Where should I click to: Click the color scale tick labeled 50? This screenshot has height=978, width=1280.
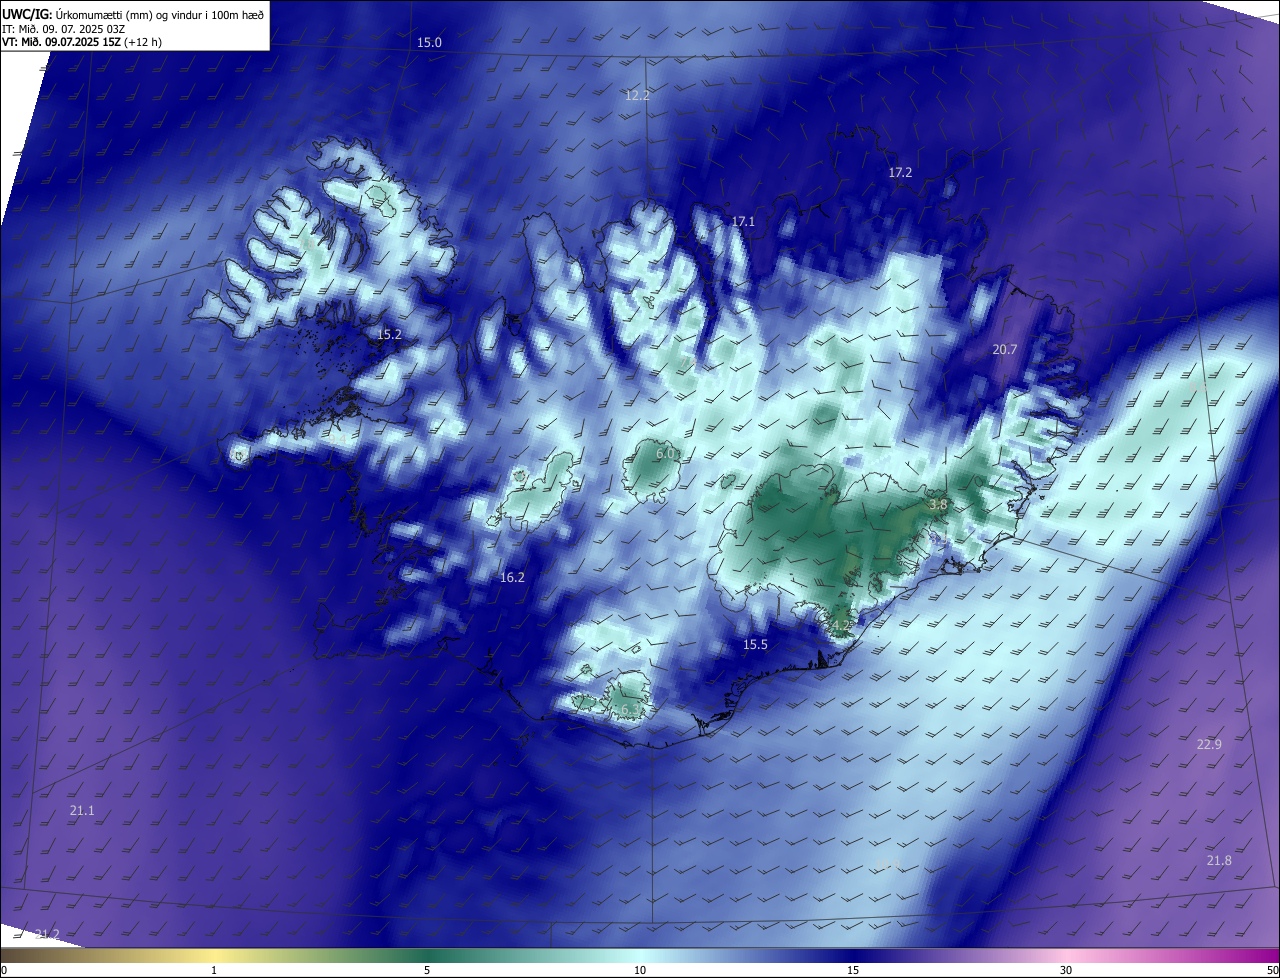tap(1272, 970)
